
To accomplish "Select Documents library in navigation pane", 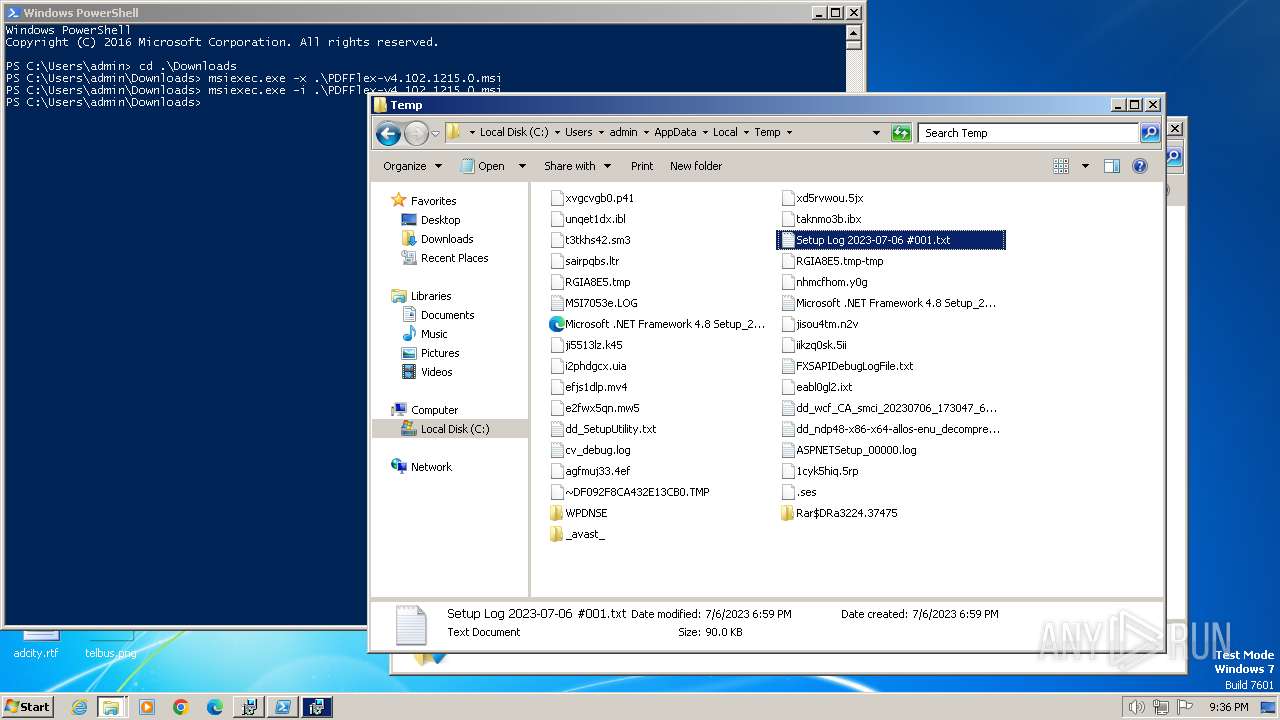I will click(x=447, y=315).
